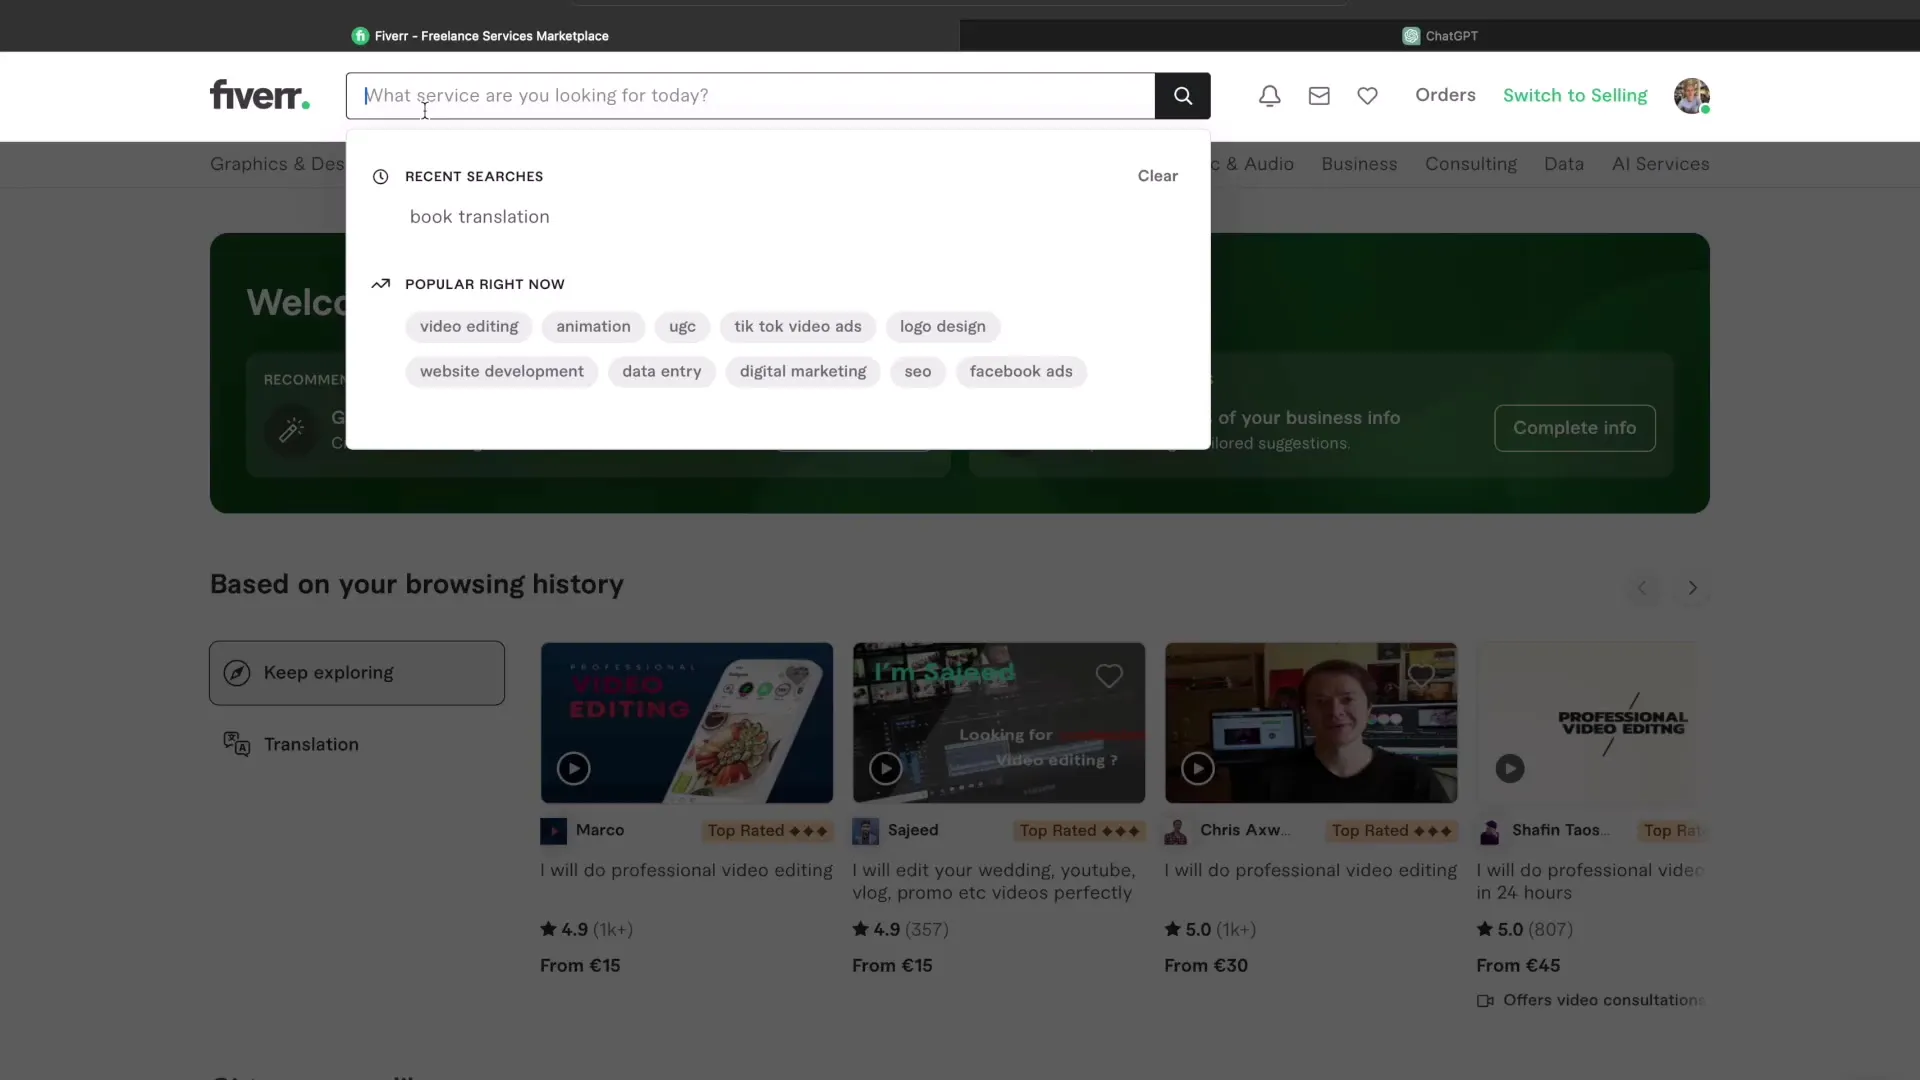This screenshot has width=1920, height=1080.
Task: Play Shafin Taos gig video preview
Action: click(1509, 768)
